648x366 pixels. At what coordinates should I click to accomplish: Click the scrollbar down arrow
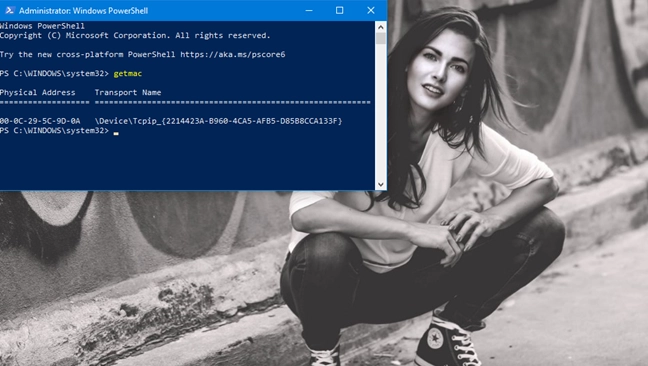381,185
